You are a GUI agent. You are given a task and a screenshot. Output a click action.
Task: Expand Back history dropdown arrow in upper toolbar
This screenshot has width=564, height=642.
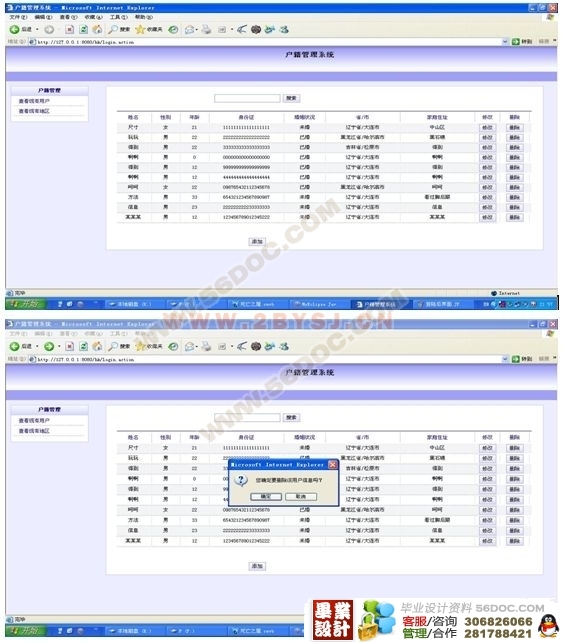[37, 29]
